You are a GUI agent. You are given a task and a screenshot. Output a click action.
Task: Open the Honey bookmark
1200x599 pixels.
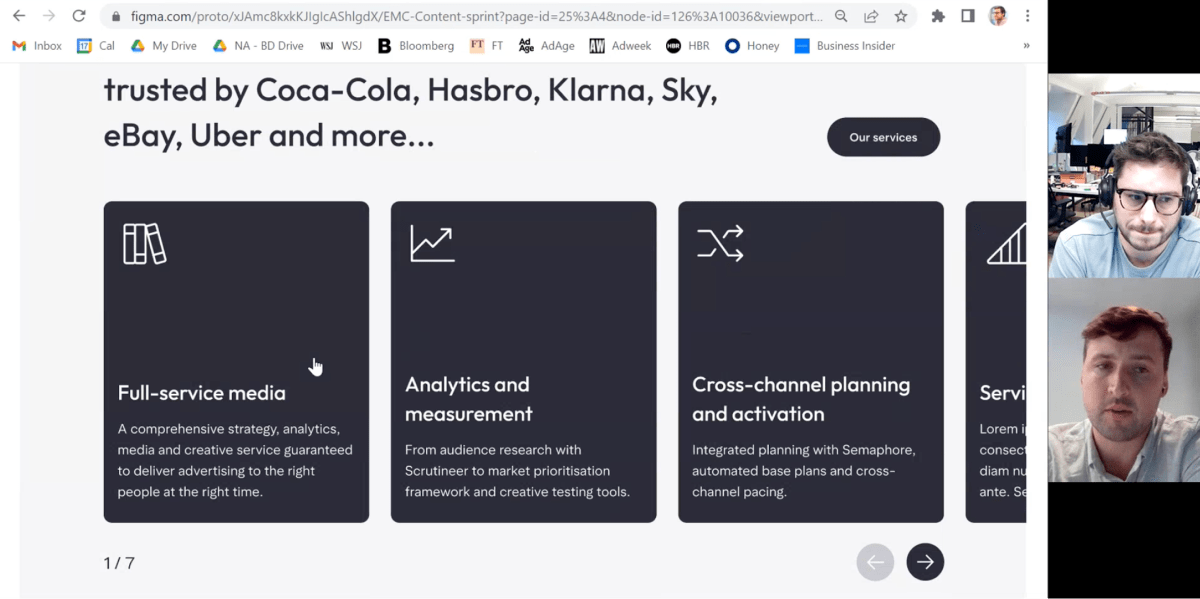(x=752, y=46)
